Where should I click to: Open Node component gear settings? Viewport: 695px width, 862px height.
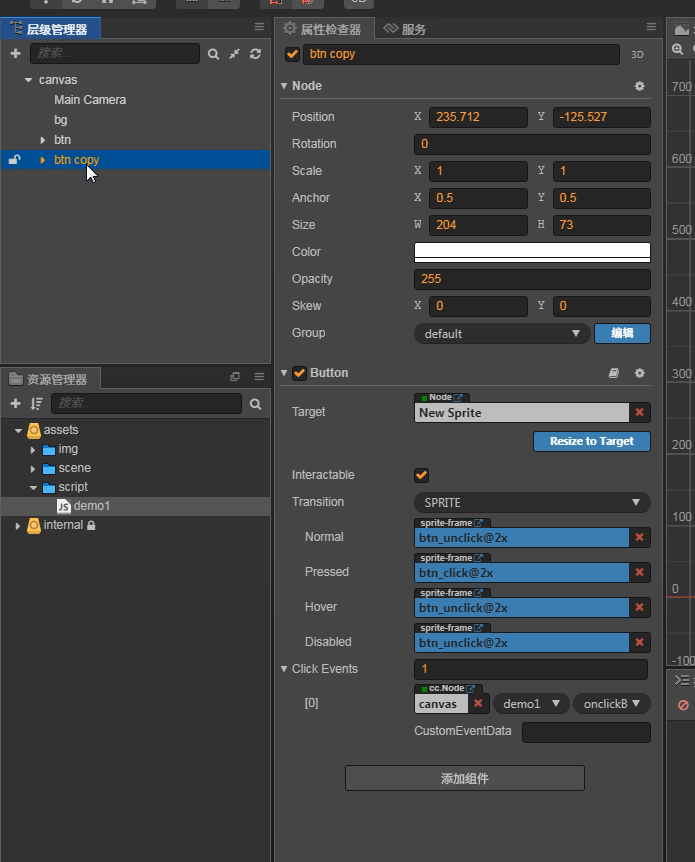639,86
